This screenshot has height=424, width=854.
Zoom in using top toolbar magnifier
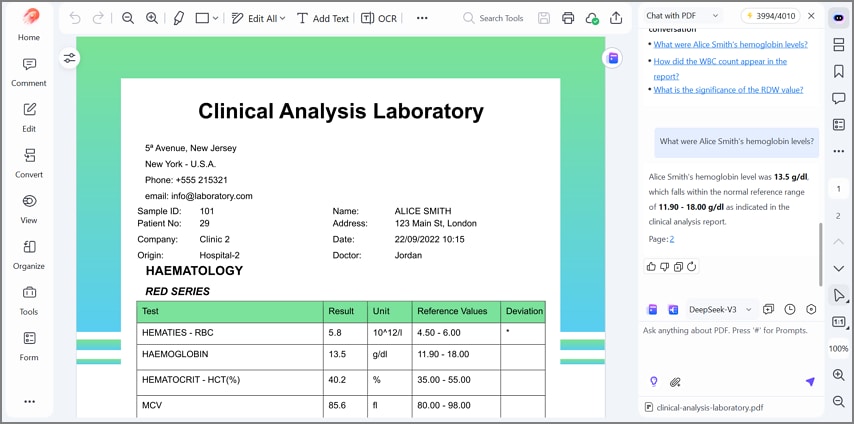152,18
